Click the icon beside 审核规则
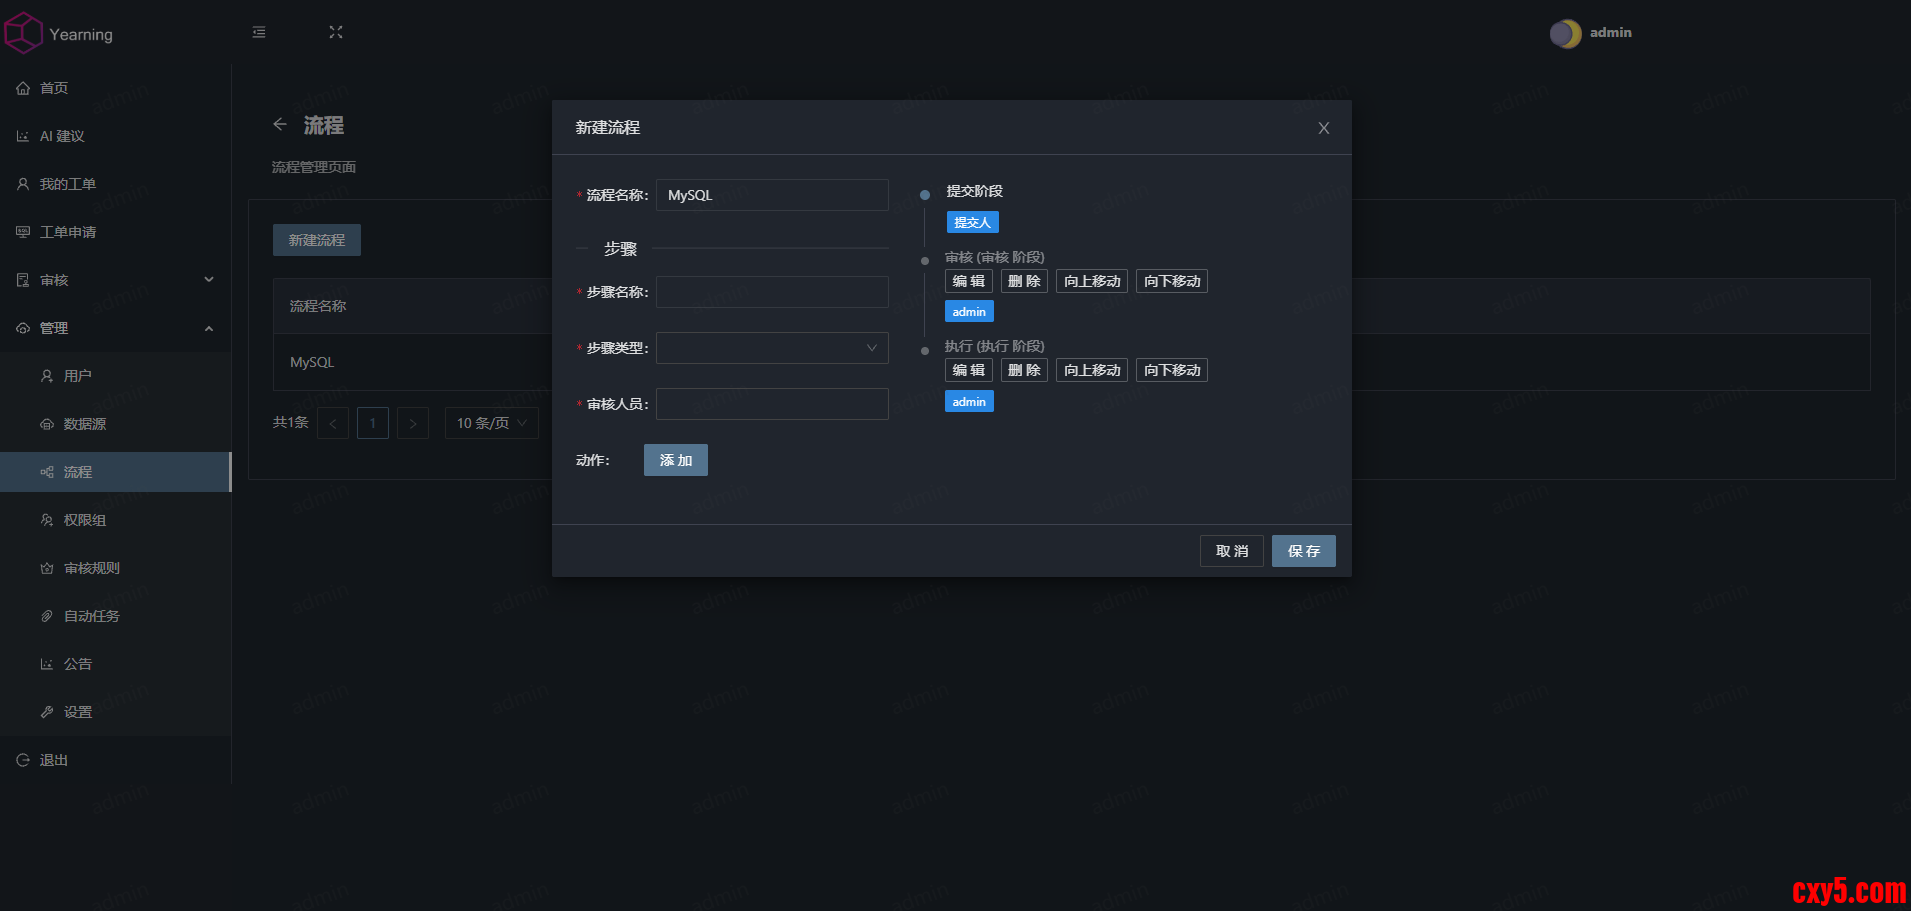 click(x=47, y=568)
